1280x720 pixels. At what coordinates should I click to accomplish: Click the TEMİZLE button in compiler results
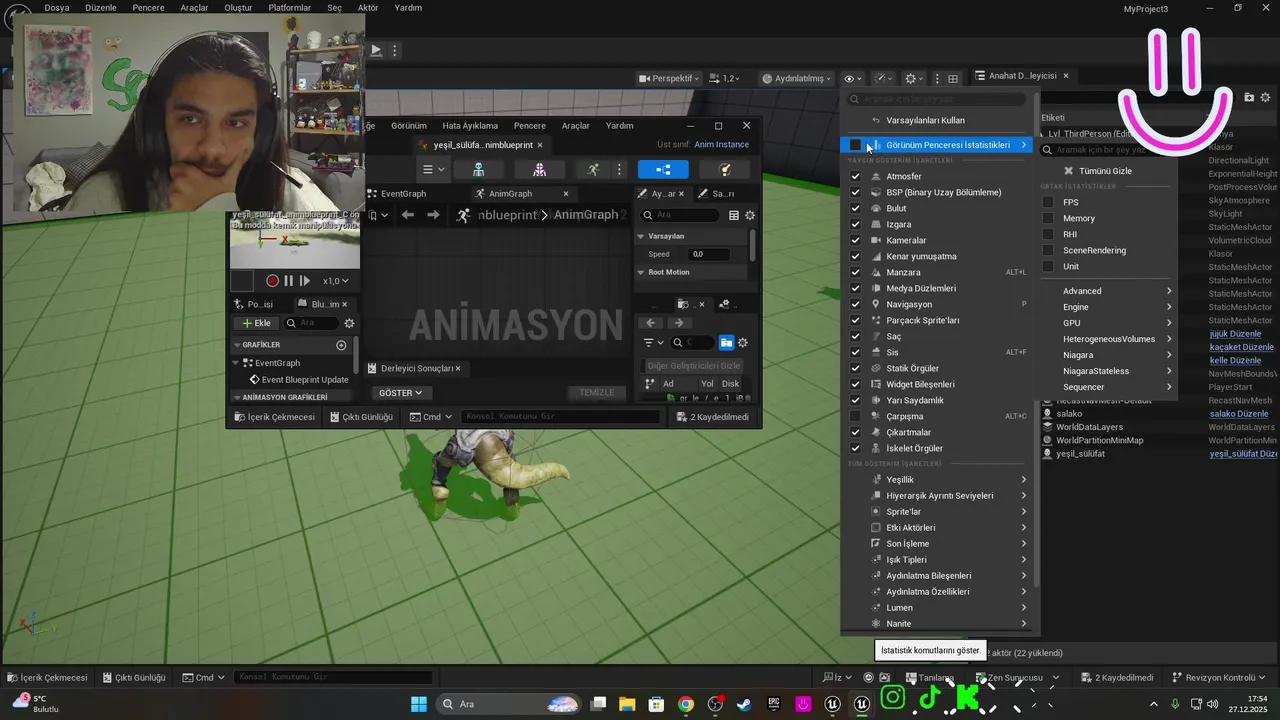pos(597,393)
